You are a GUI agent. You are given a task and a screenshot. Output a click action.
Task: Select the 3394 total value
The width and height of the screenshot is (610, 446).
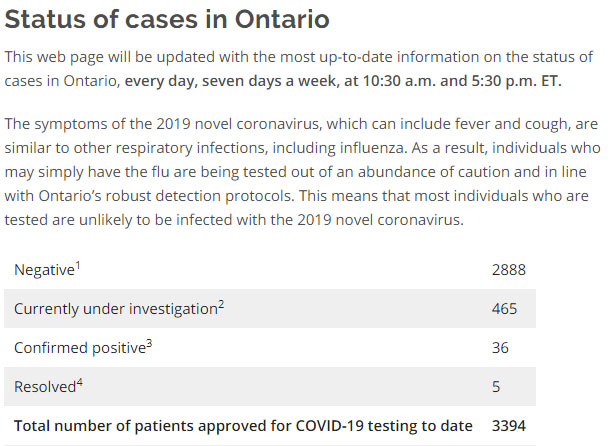[508, 425]
